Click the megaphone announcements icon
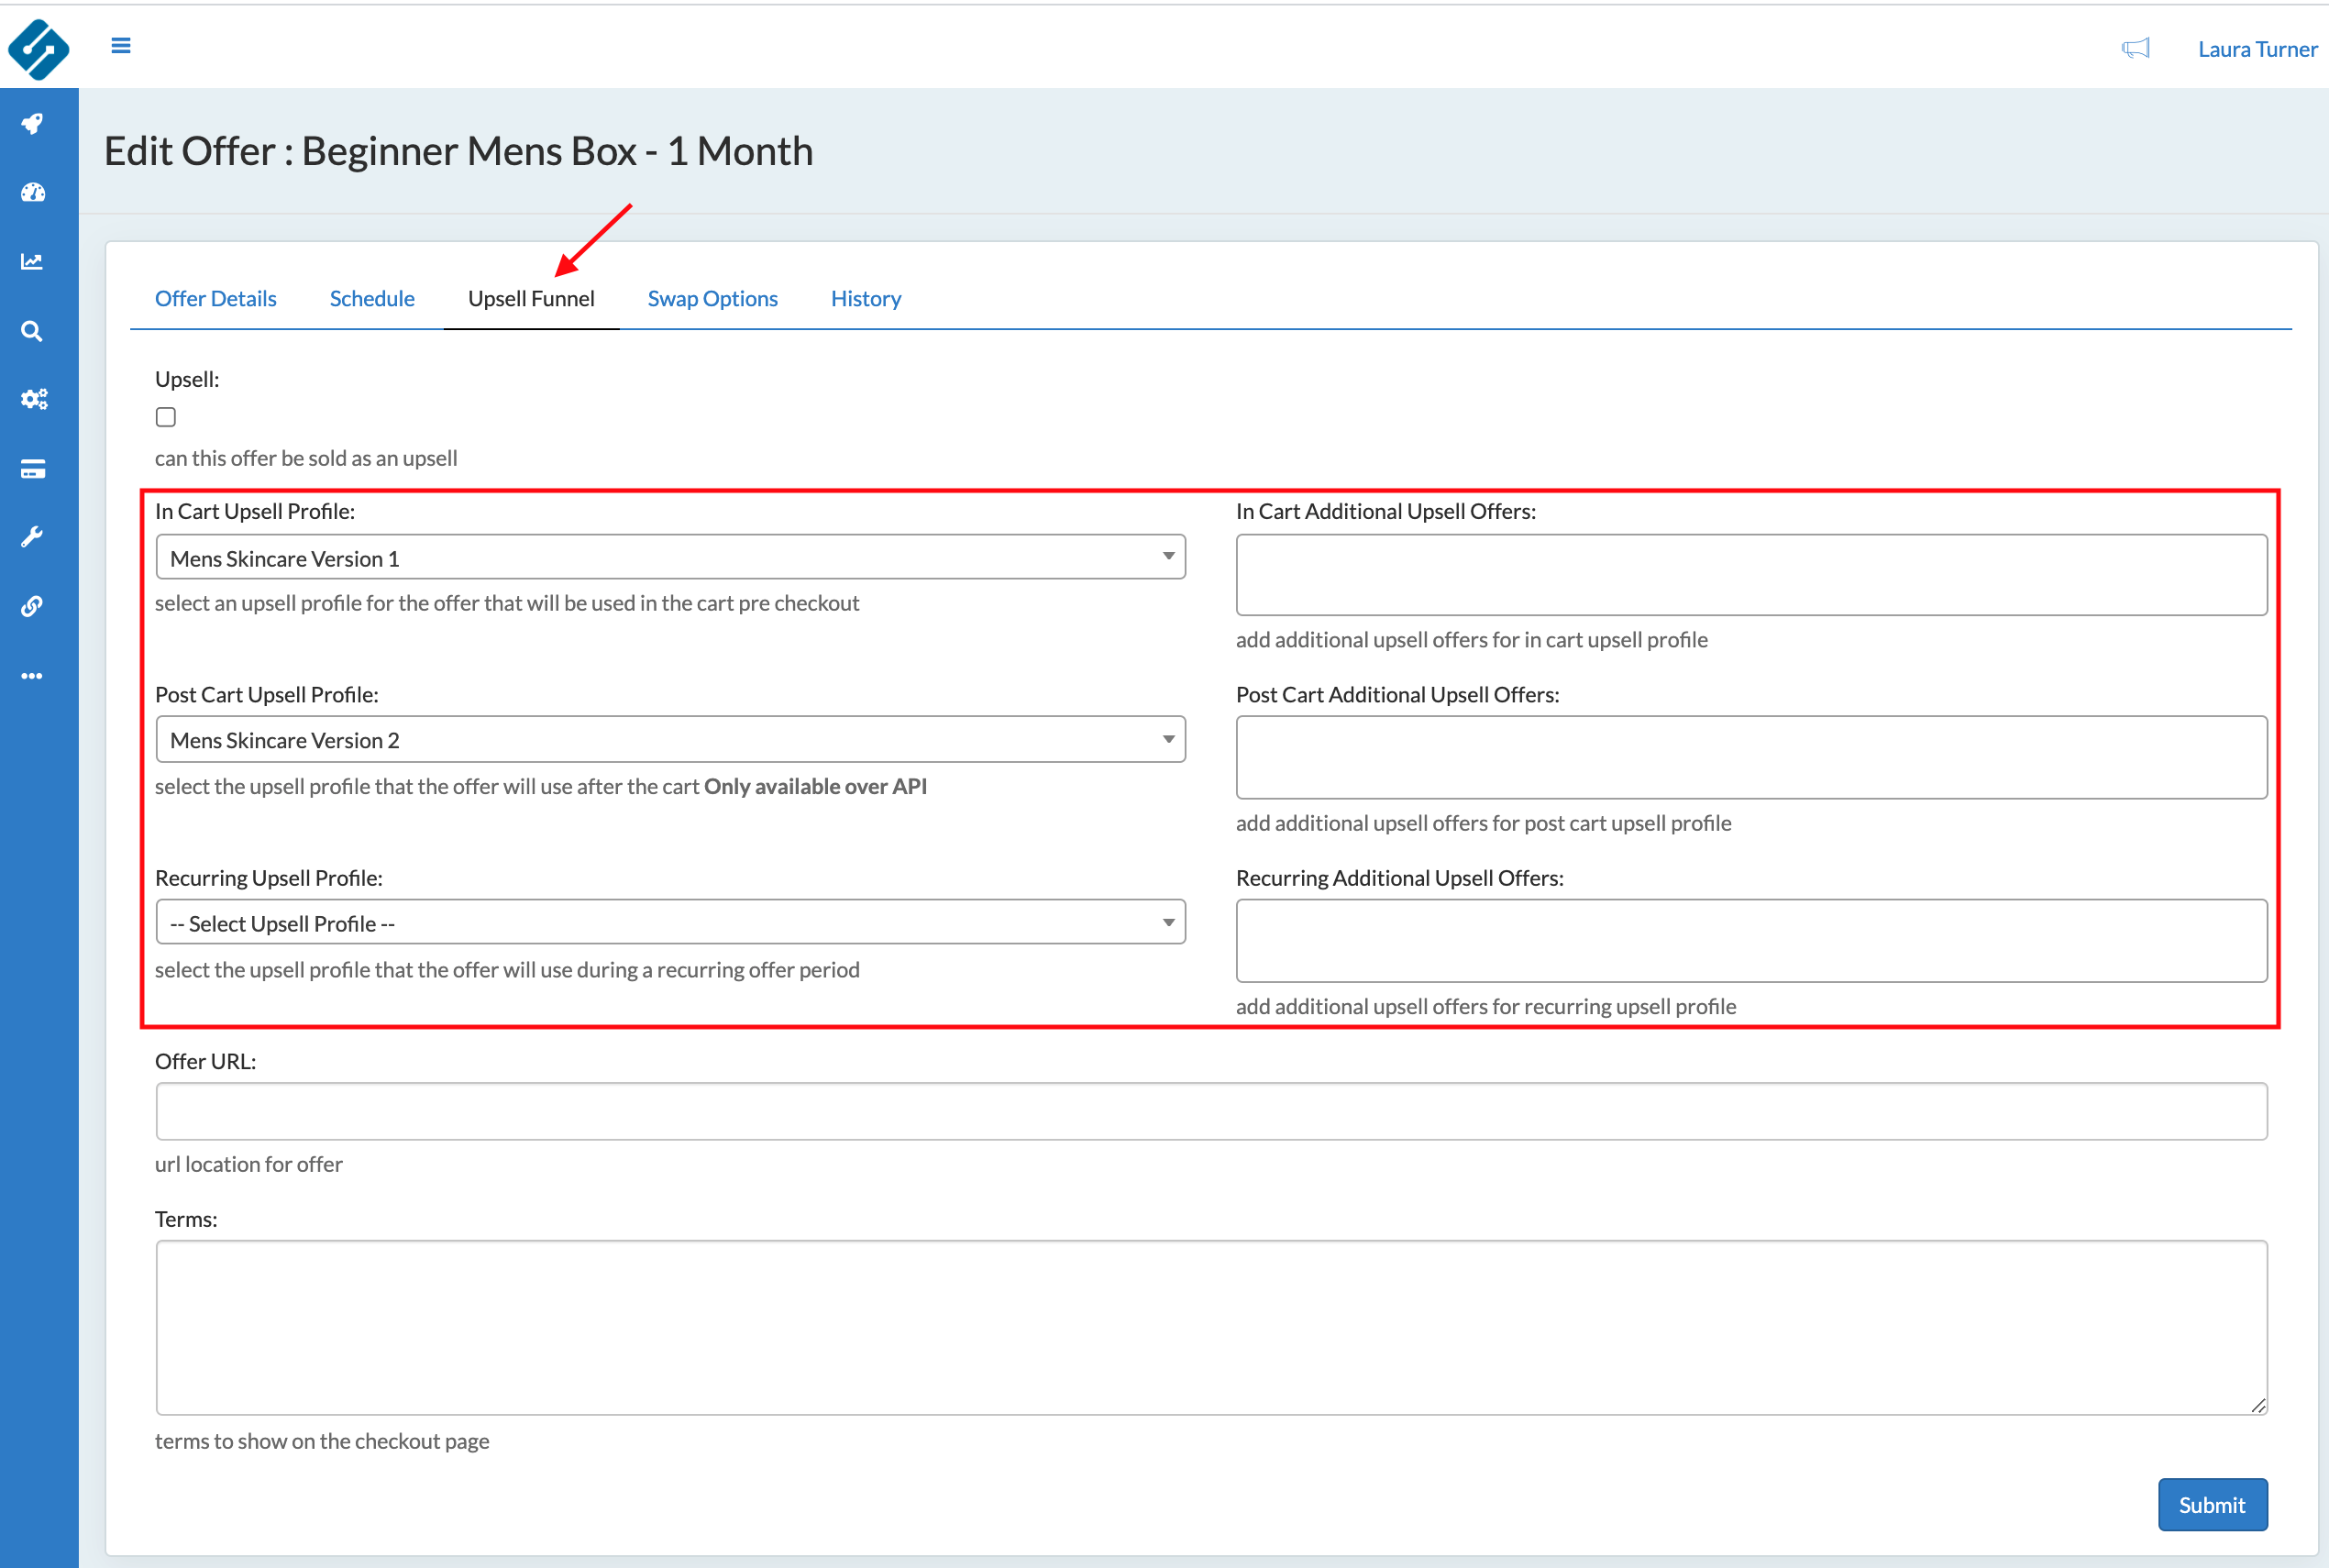This screenshot has width=2329, height=1568. (2135, 48)
